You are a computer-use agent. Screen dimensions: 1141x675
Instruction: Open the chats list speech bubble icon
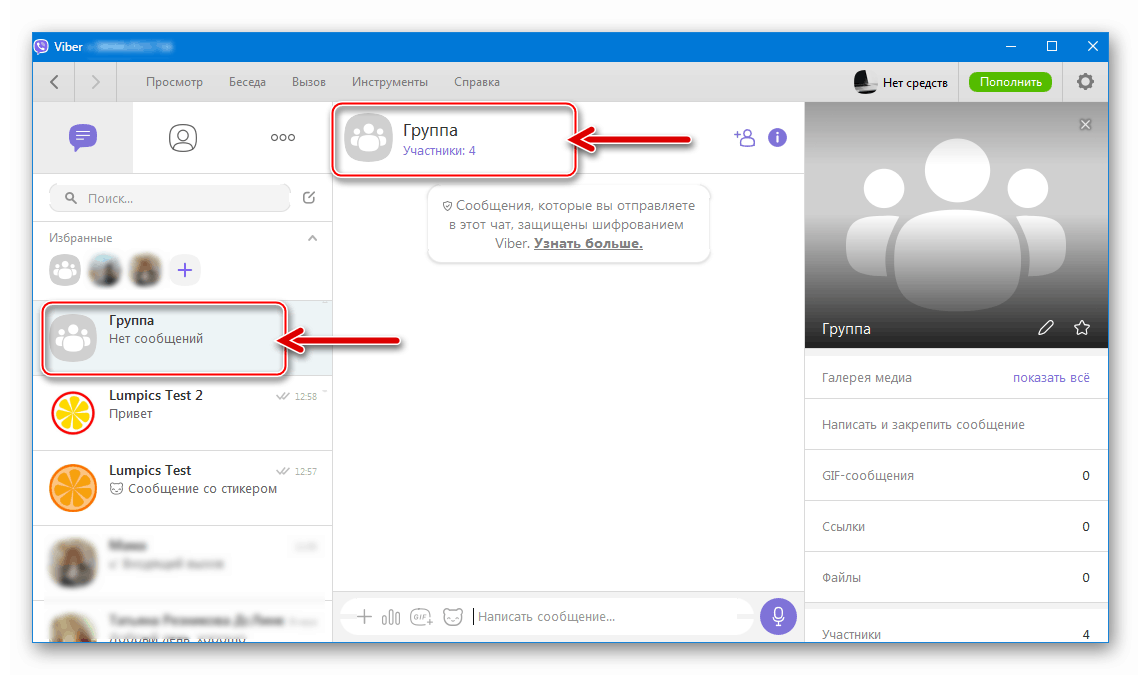pyautogui.click(x=83, y=138)
